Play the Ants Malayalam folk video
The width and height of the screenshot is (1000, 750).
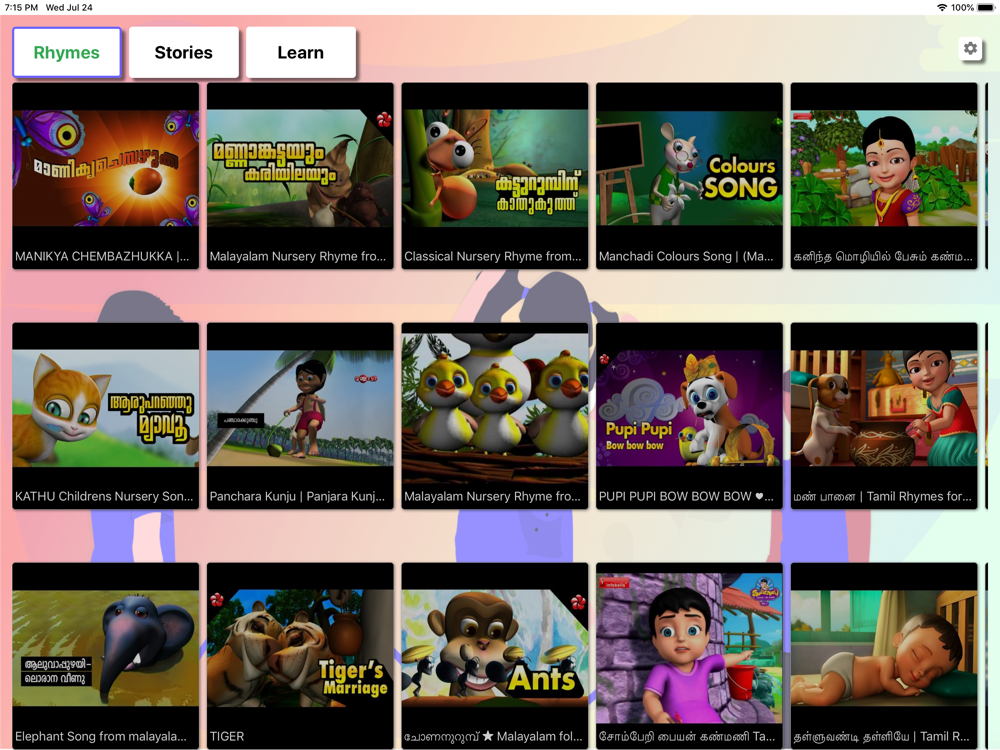(x=495, y=656)
